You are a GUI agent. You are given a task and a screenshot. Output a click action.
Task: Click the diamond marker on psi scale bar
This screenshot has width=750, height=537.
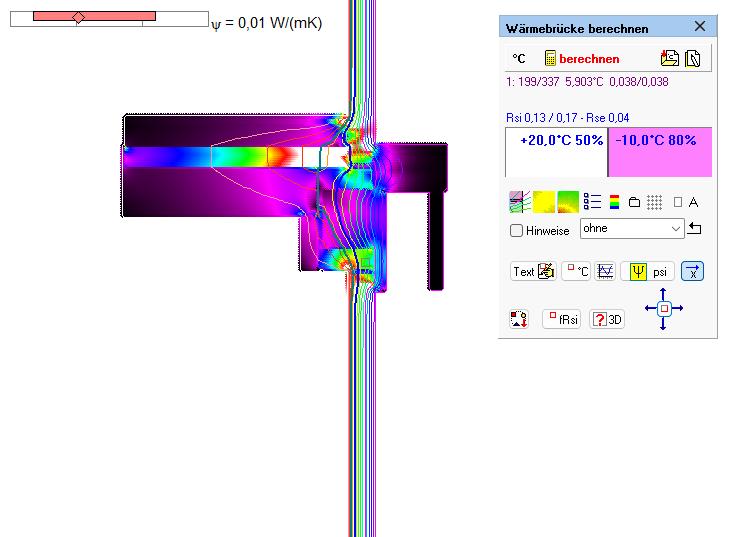click(78, 18)
